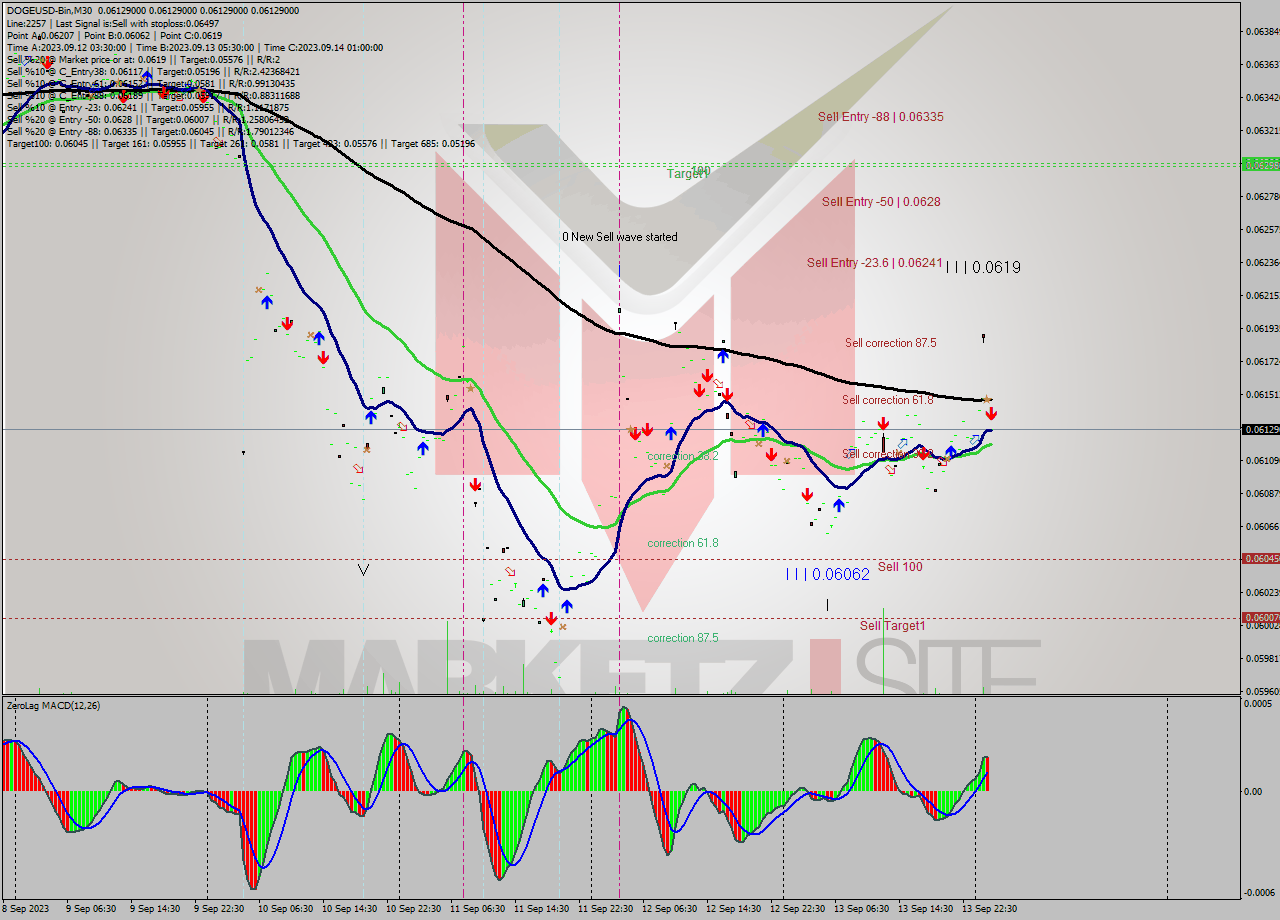Click the -0.0006 MACD scale value
The width and height of the screenshot is (1280, 920).
[x=1258, y=893]
